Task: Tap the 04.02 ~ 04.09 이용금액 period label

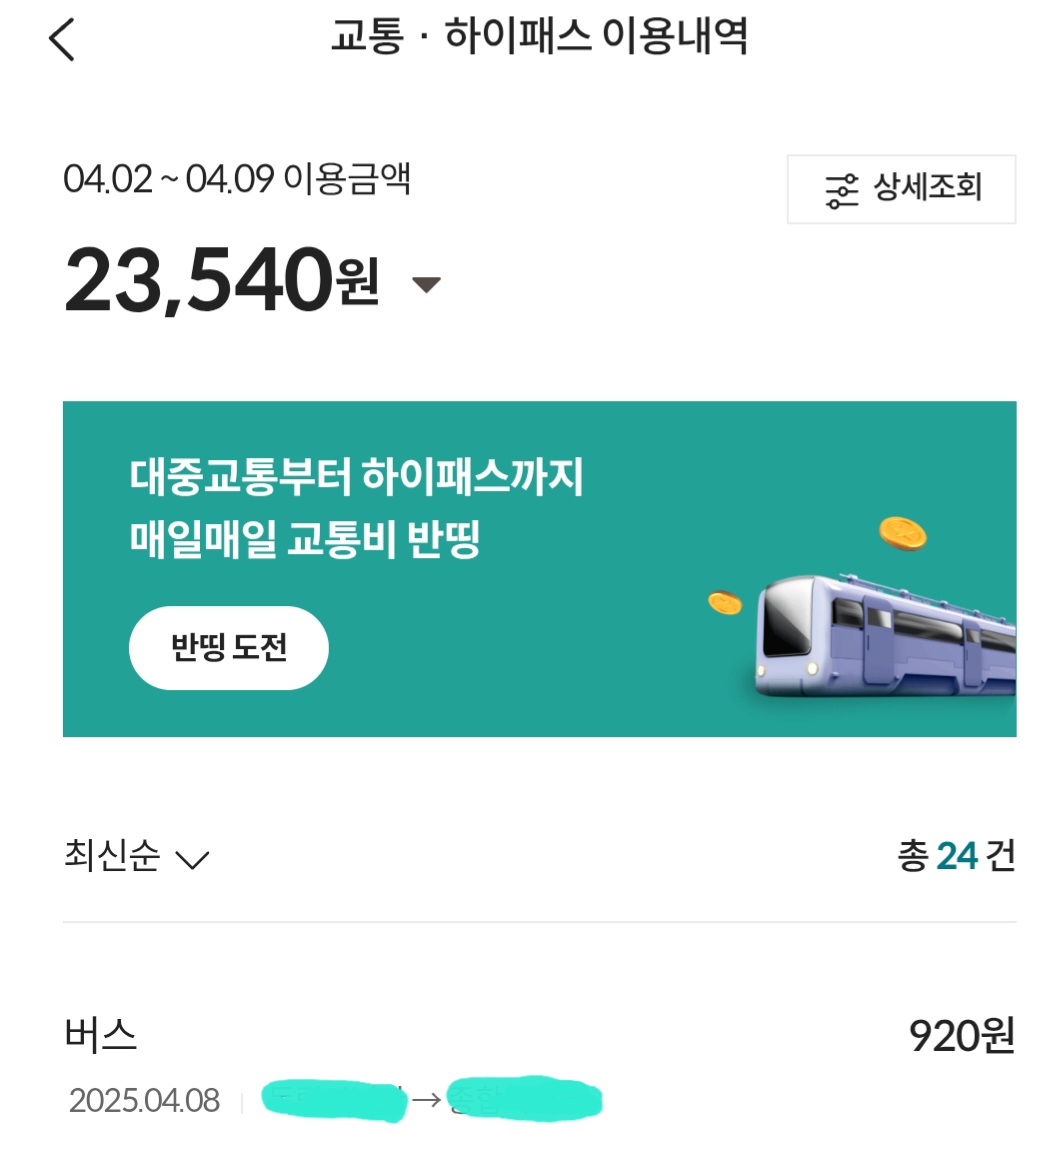Action: point(237,180)
